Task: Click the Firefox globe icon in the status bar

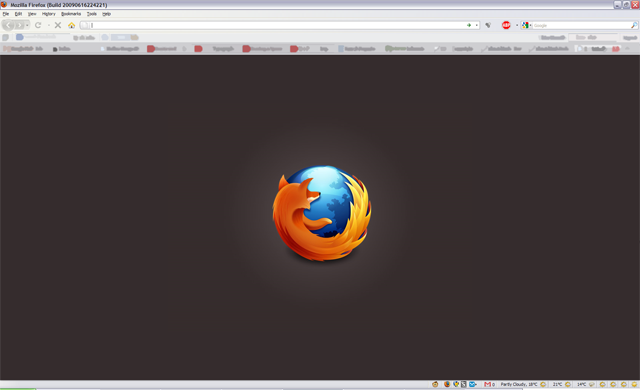Action: 447,384
